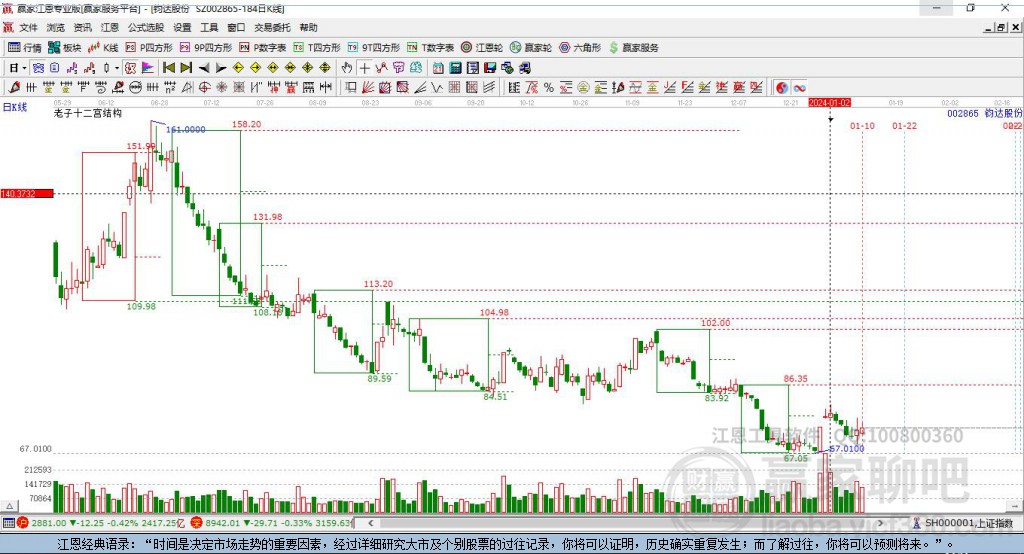
Task: Open the 行情 quotes view
Action: tap(24, 48)
